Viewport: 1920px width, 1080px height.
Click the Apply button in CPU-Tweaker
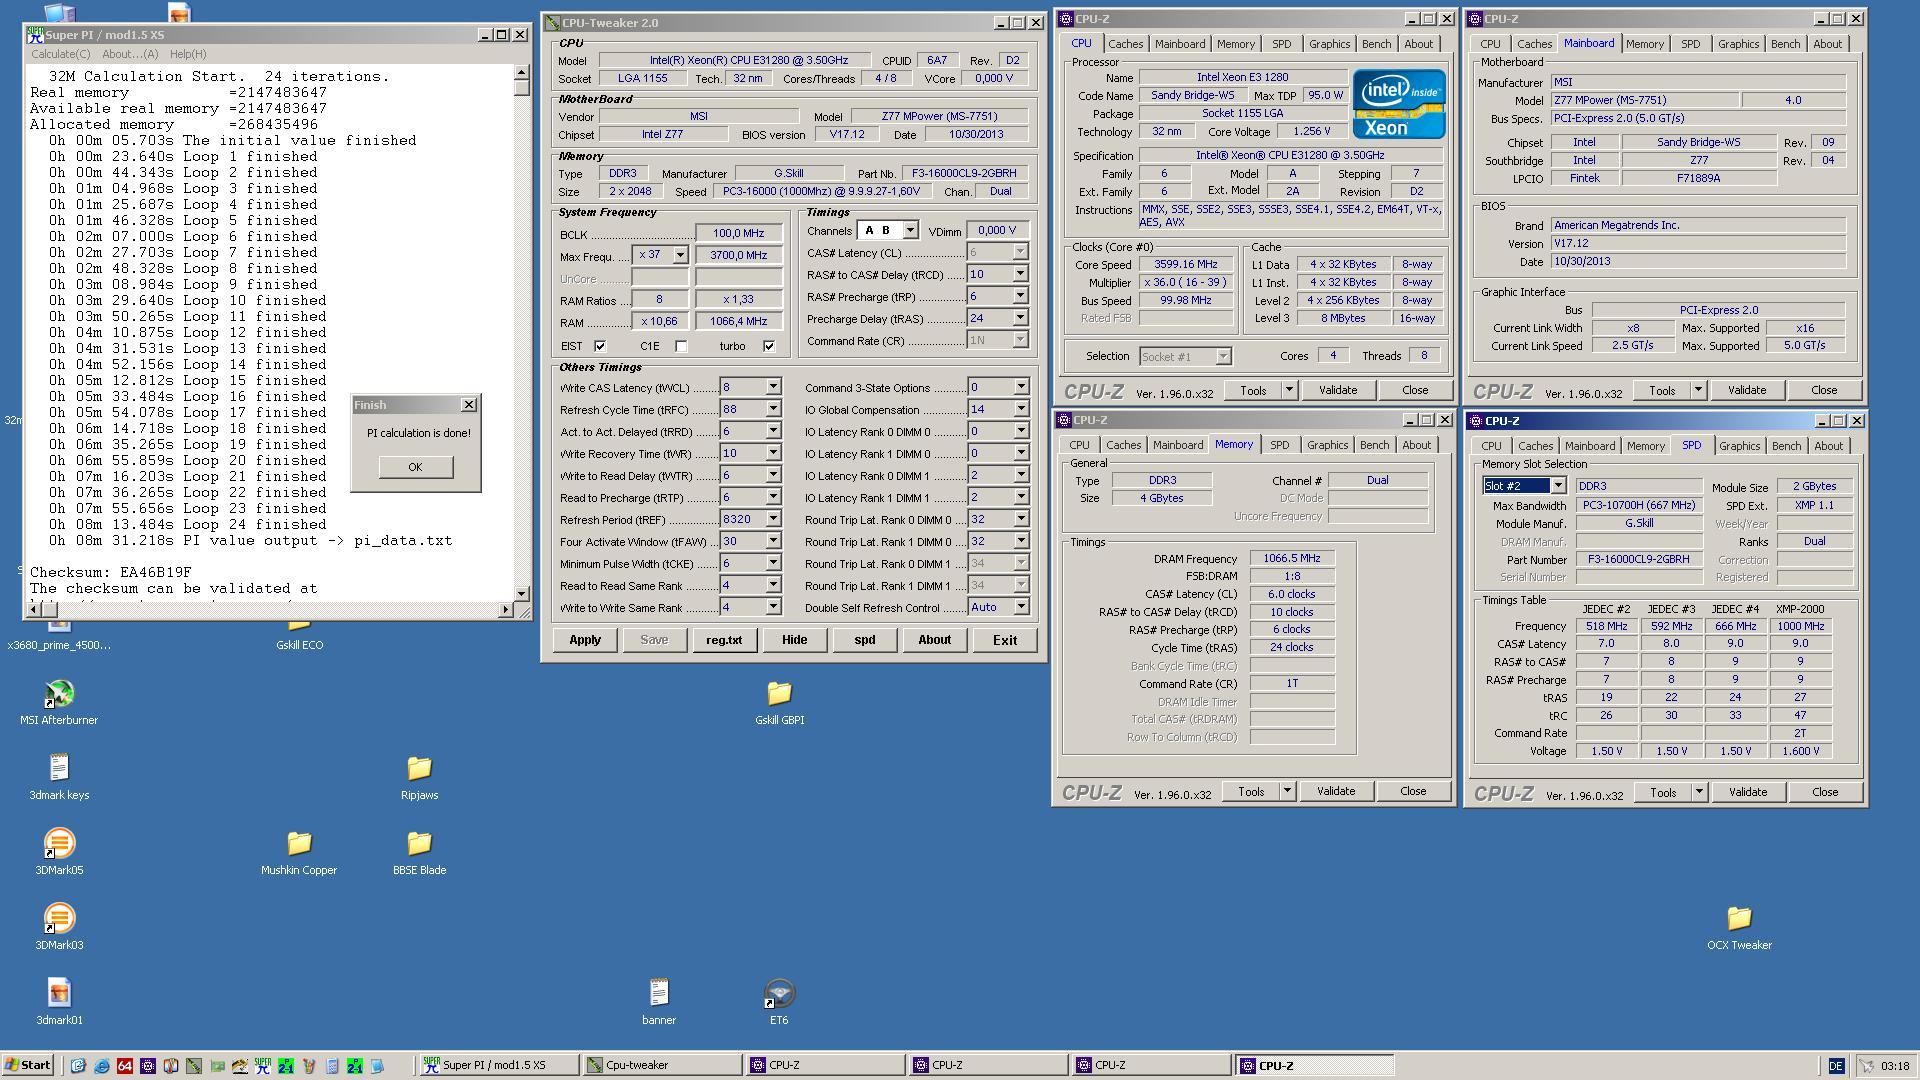click(x=585, y=640)
